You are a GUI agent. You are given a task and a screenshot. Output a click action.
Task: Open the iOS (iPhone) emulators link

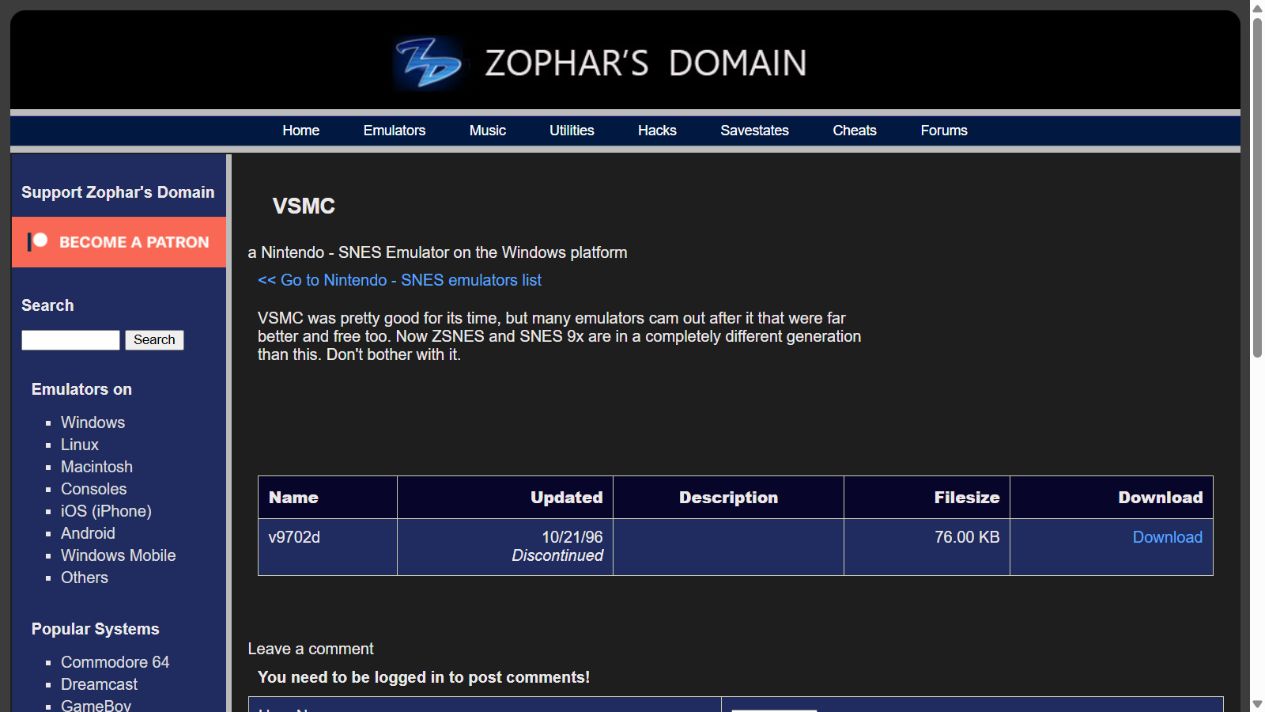click(x=106, y=510)
